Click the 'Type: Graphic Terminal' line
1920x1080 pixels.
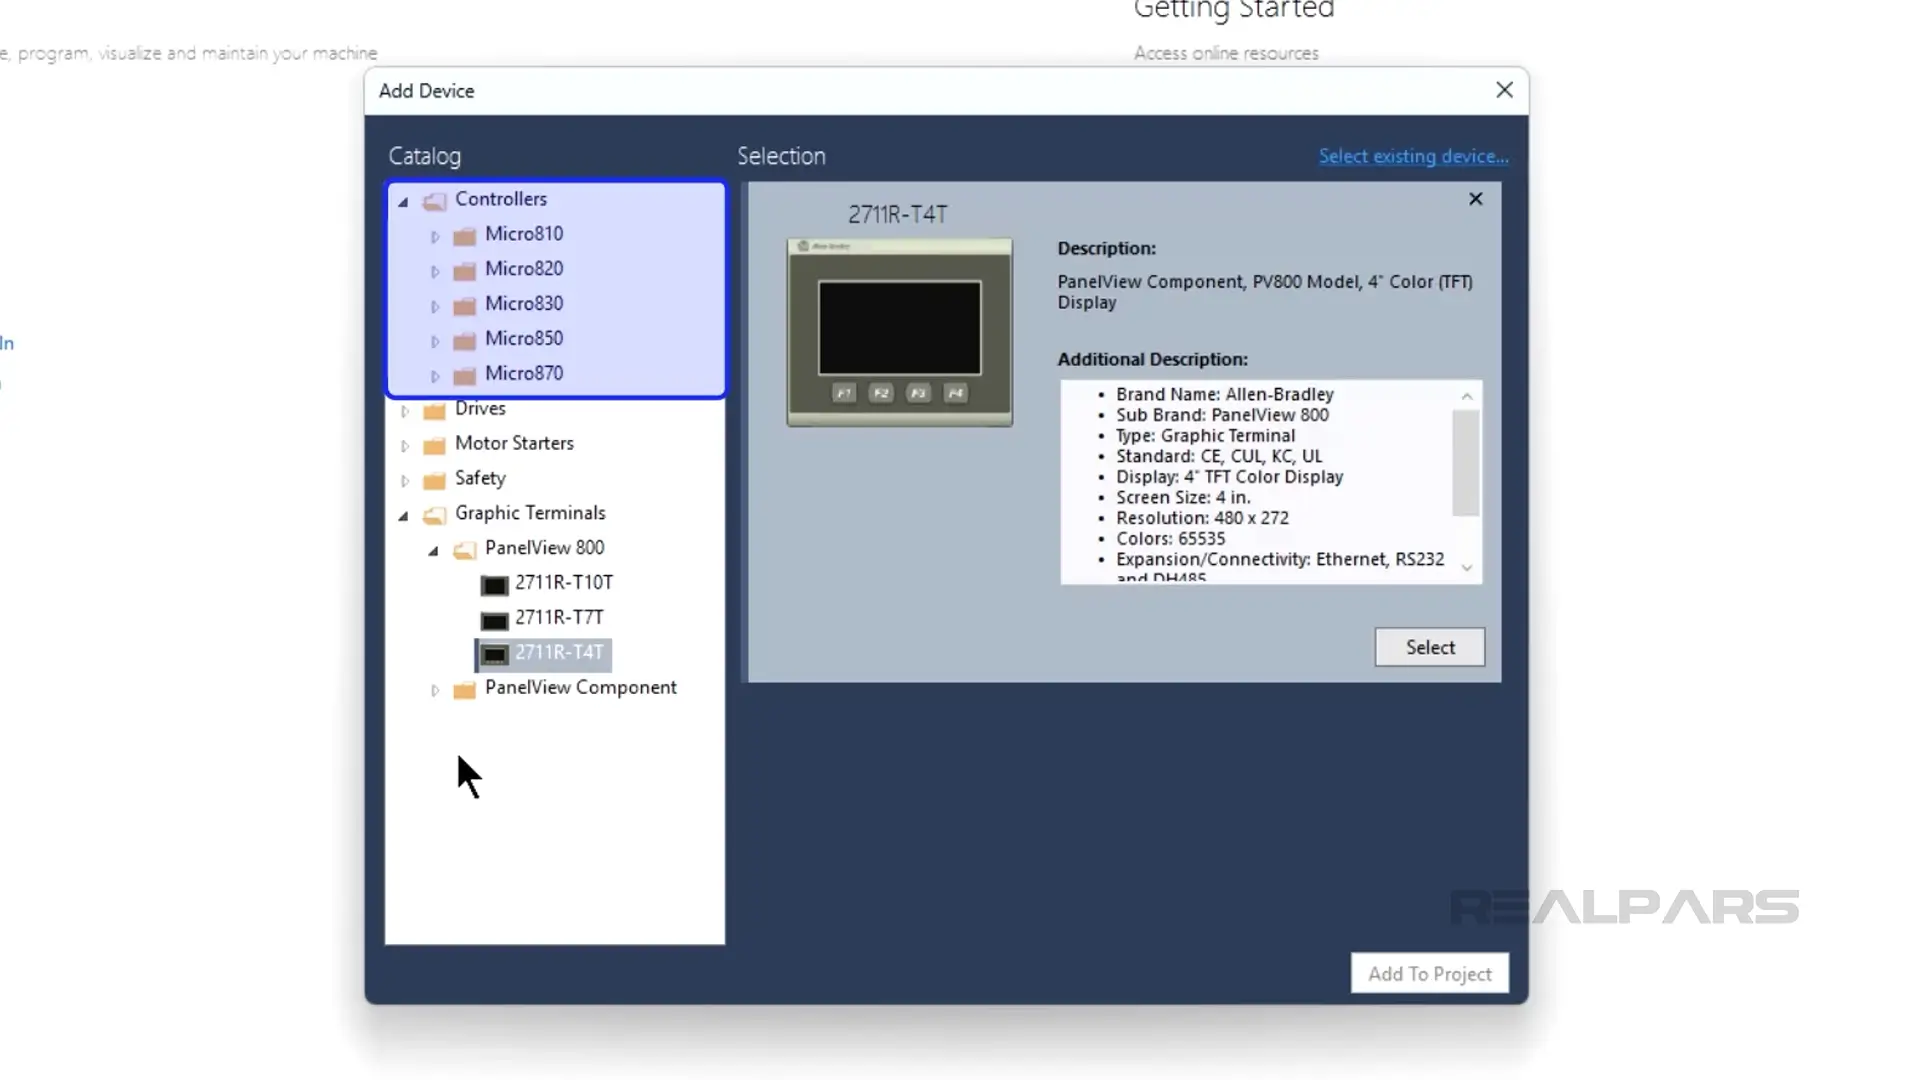pyautogui.click(x=1205, y=436)
